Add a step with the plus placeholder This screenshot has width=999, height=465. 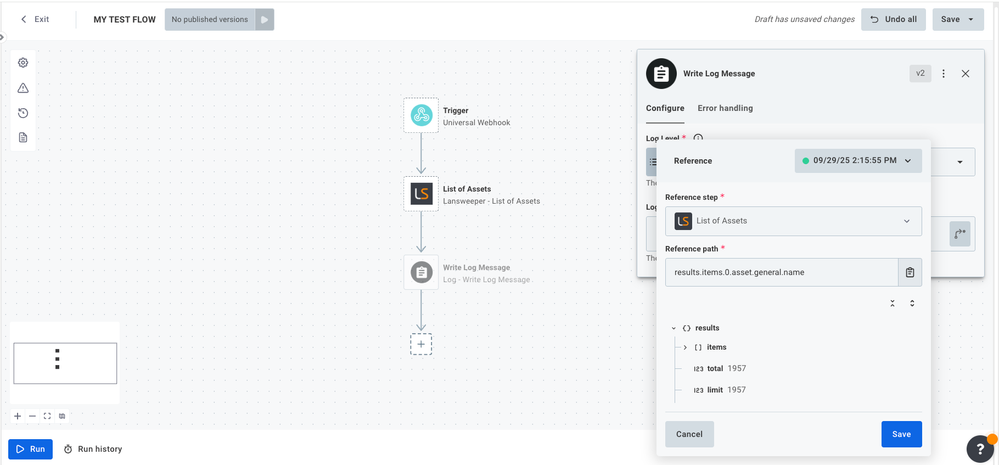point(421,344)
